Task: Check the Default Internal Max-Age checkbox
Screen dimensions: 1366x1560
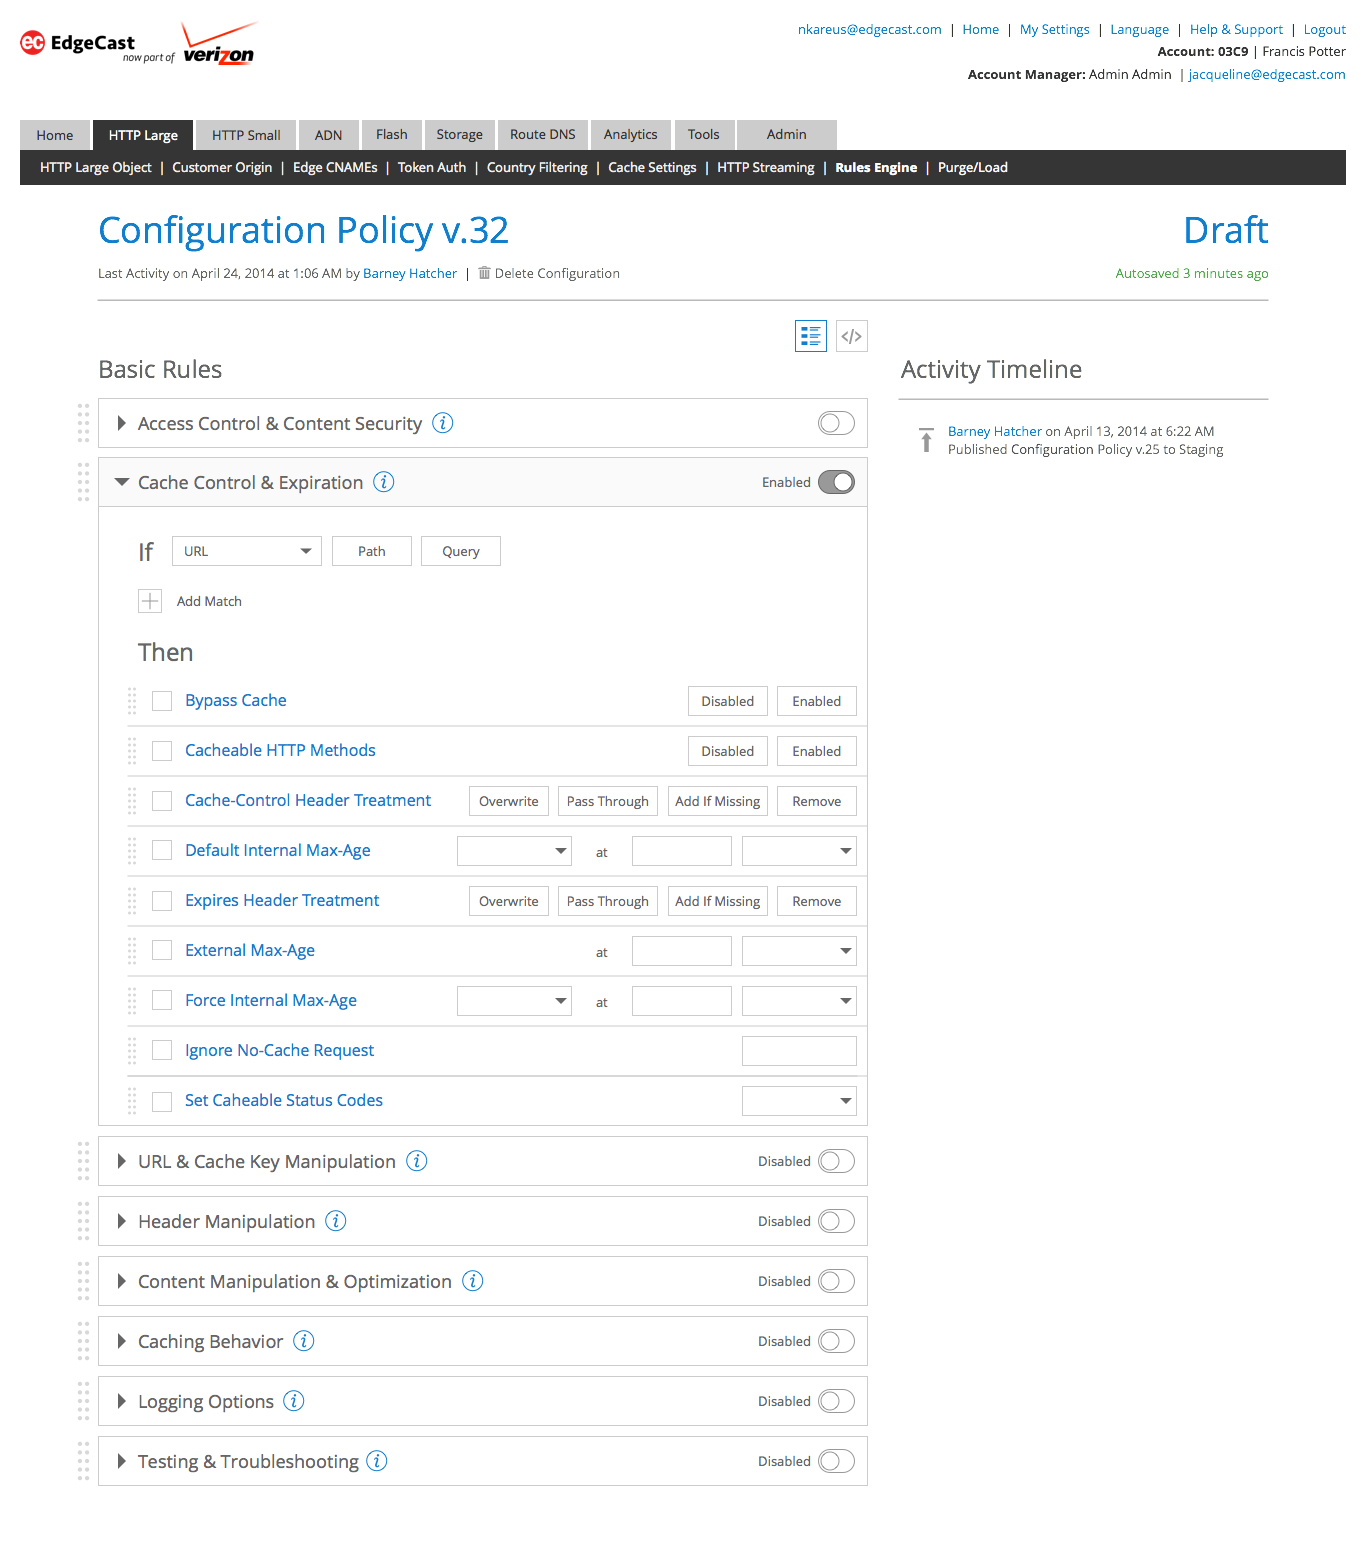Action: [162, 851]
